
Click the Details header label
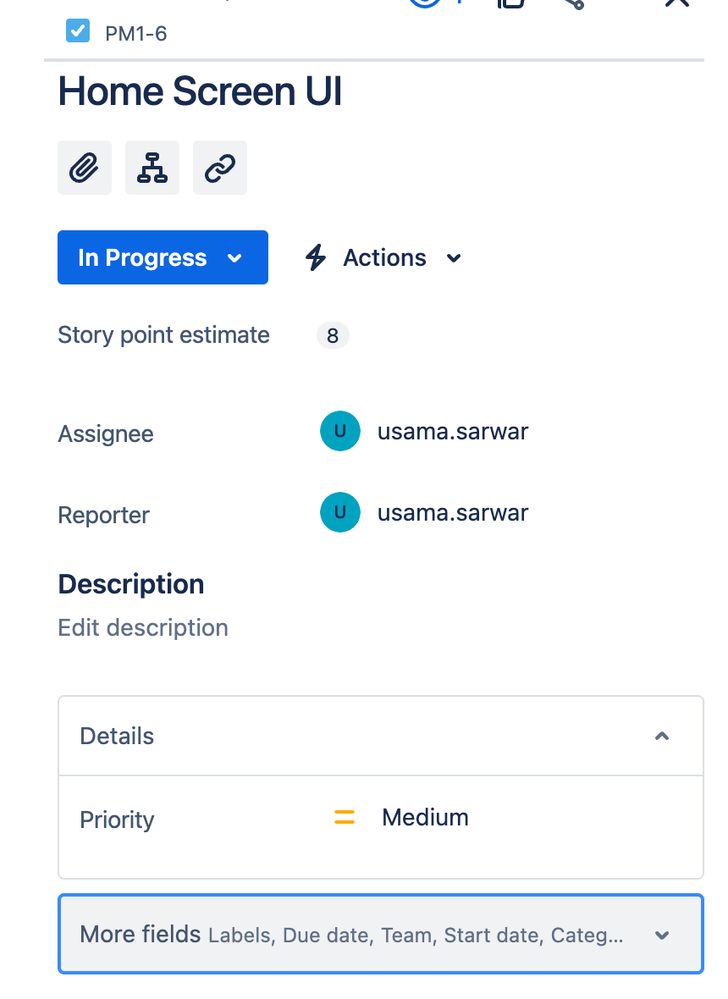click(117, 736)
